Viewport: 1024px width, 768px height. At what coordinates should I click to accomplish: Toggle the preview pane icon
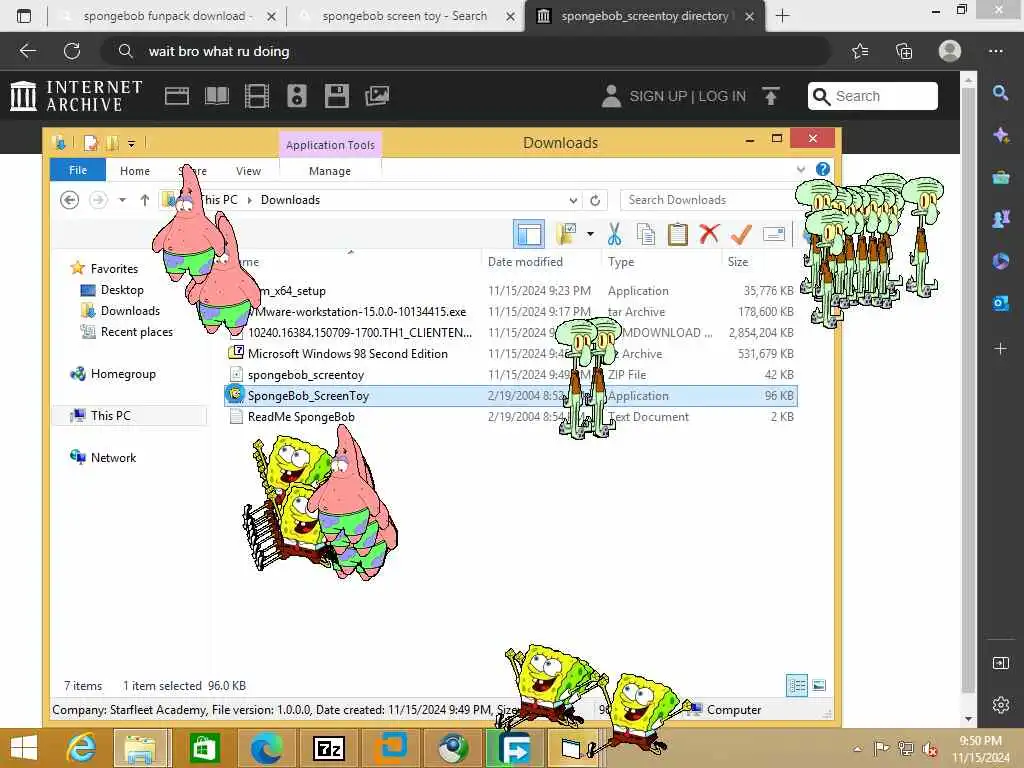coord(529,234)
